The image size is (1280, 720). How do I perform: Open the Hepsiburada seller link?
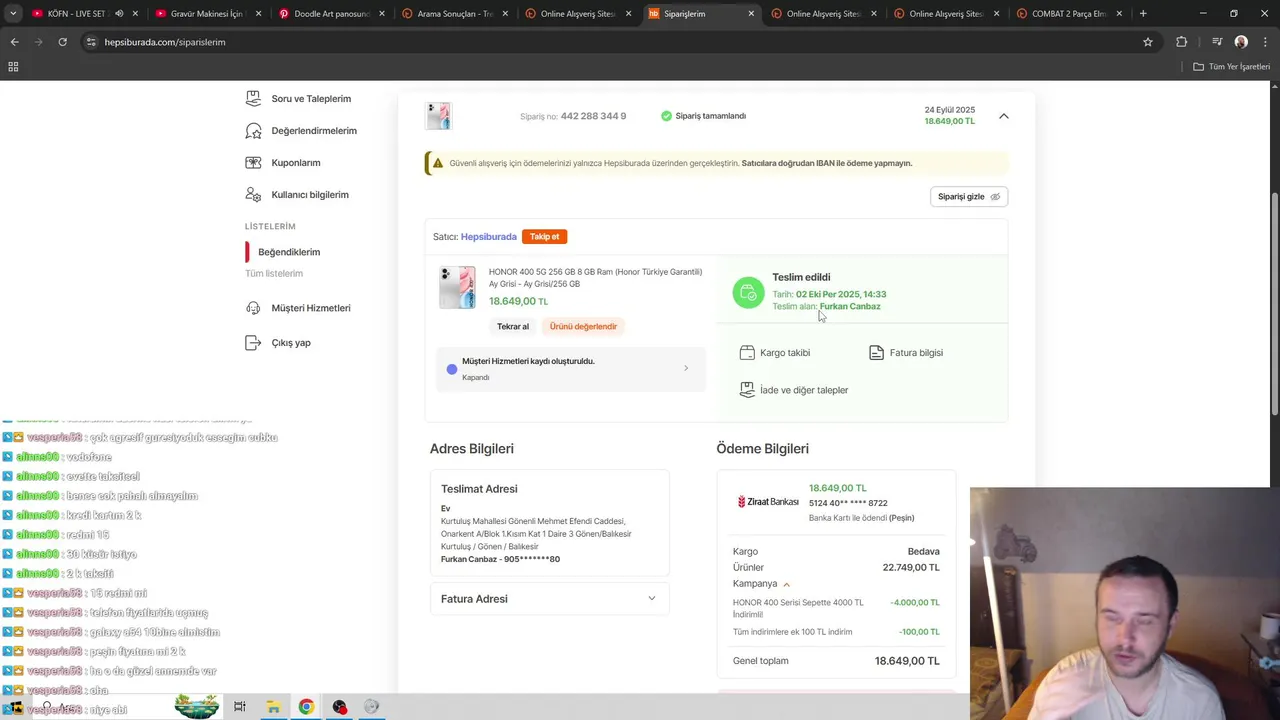489,237
